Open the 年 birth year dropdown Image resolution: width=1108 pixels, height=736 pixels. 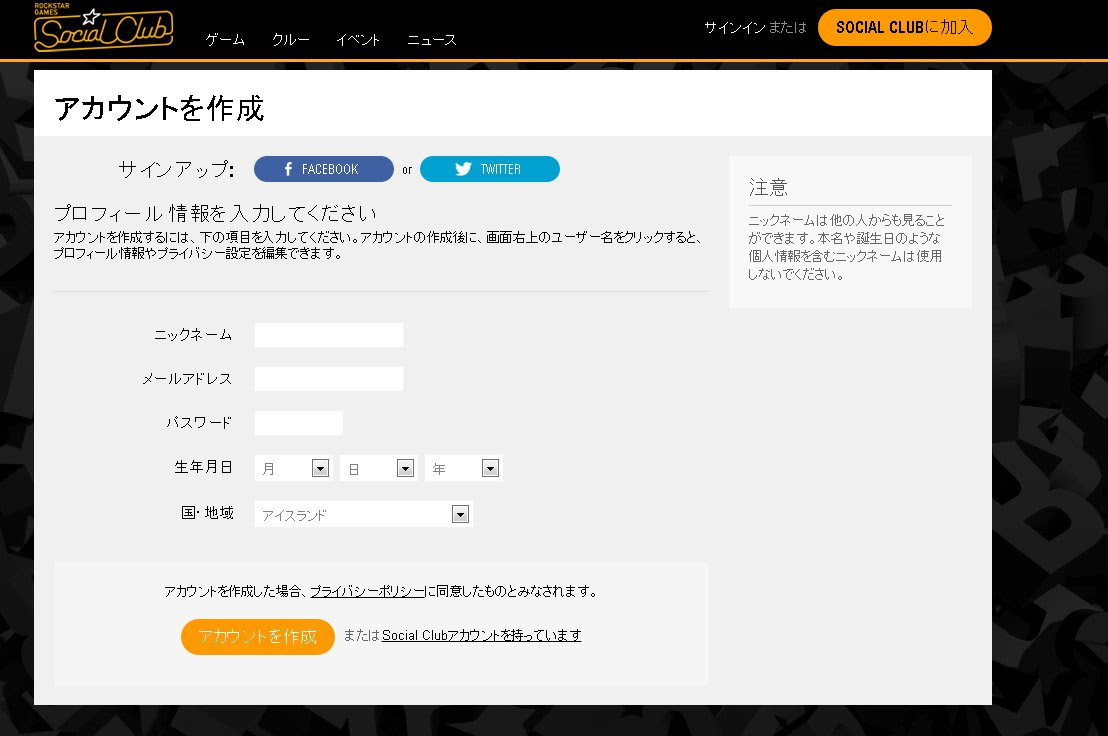463,468
